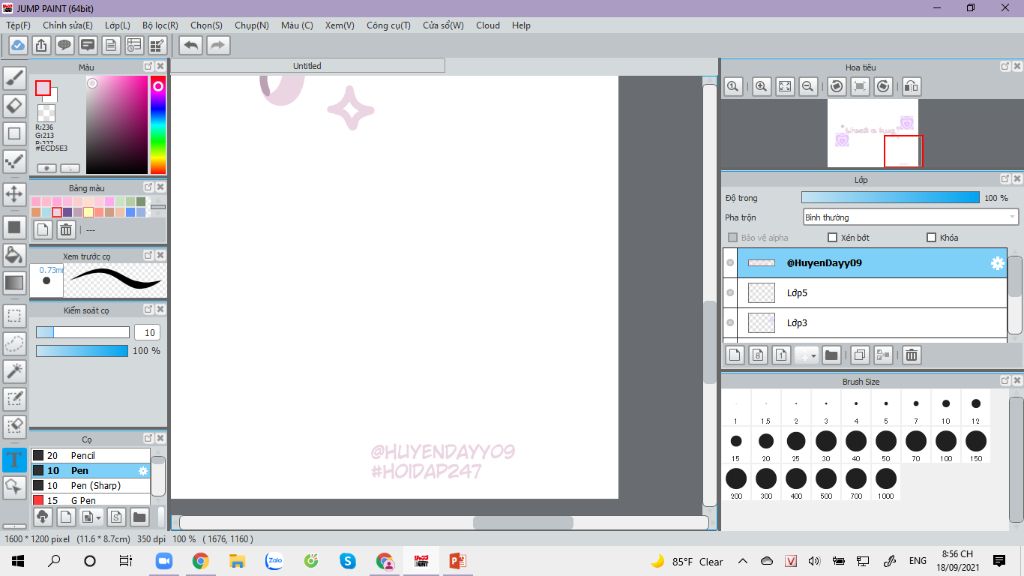The height and width of the screenshot is (576, 1024).
Task: Select the Pencil brush row
Action: click(91, 455)
